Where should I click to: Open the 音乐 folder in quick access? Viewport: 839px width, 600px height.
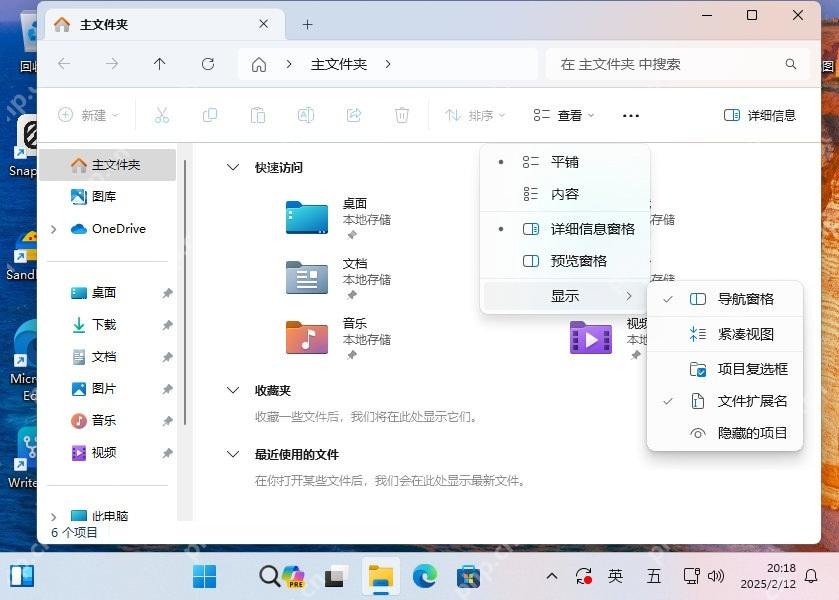click(x=307, y=337)
